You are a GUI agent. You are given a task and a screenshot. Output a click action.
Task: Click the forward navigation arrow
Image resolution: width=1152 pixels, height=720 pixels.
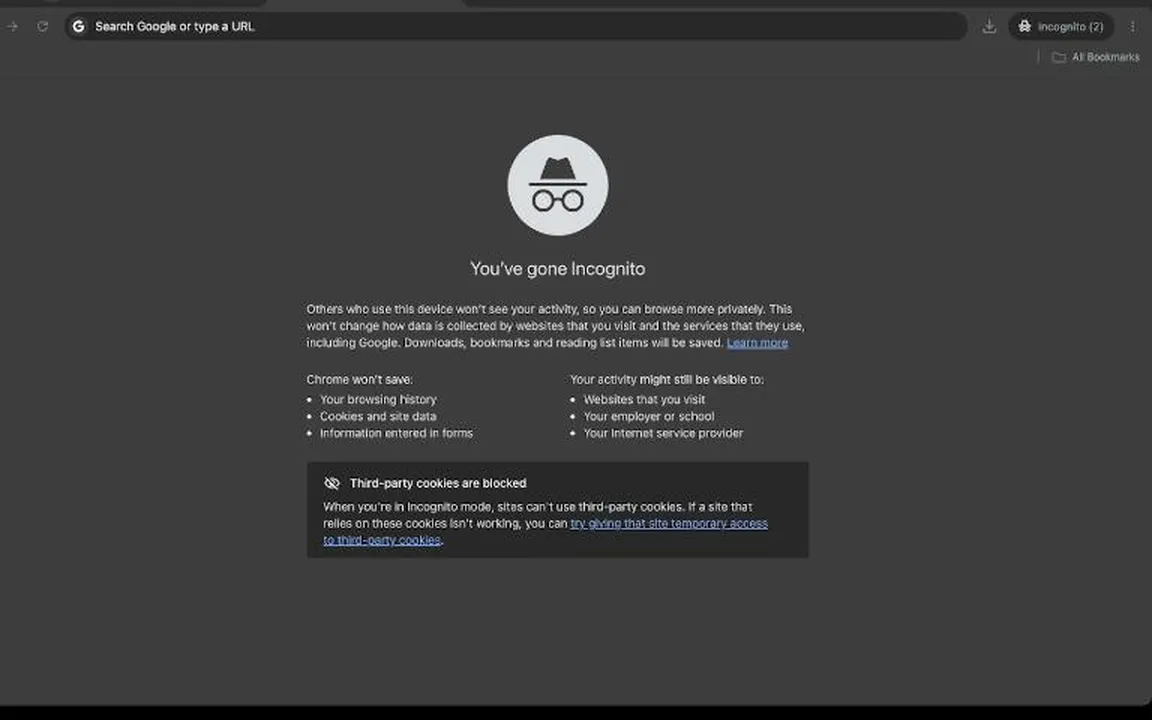tap(12, 26)
